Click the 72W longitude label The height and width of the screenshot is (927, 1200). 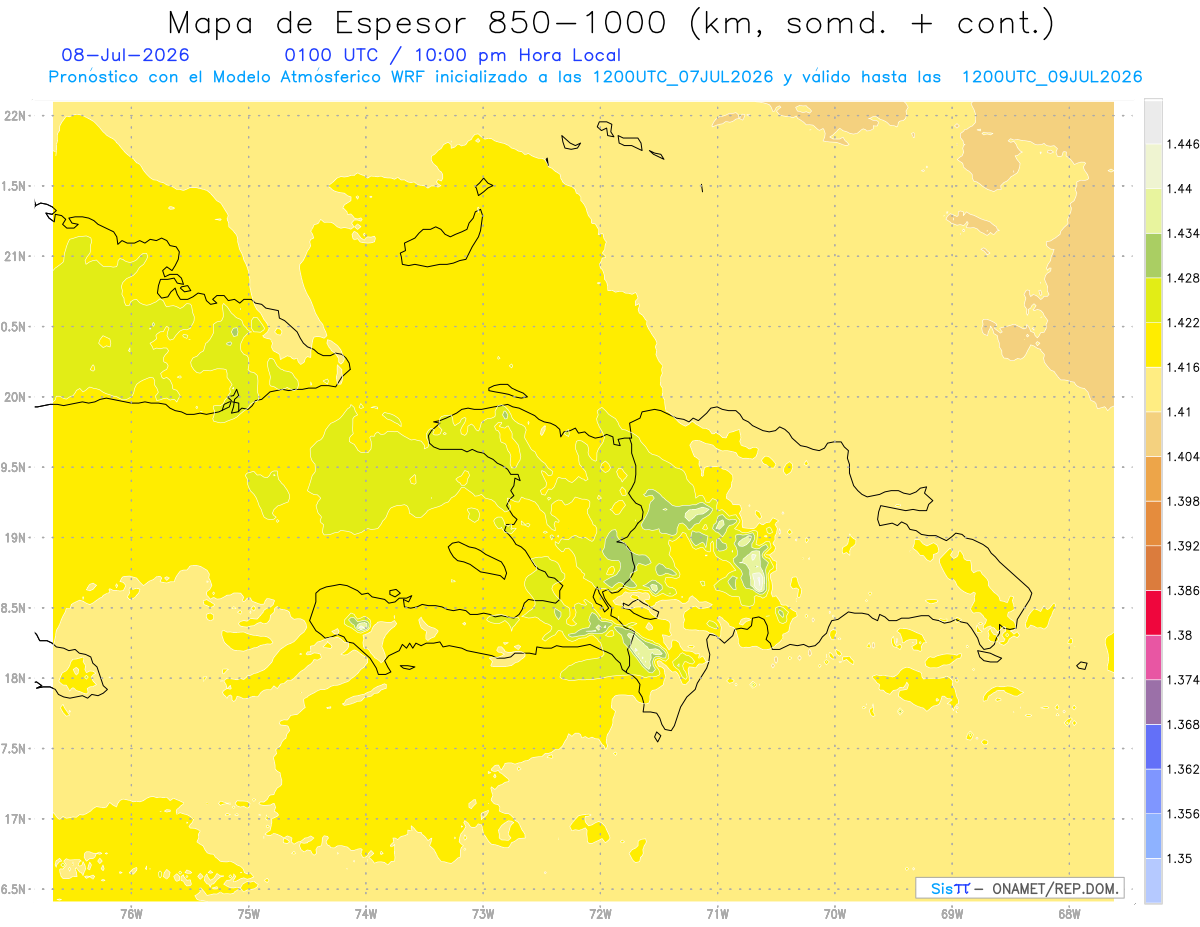pyautogui.click(x=600, y=914)
